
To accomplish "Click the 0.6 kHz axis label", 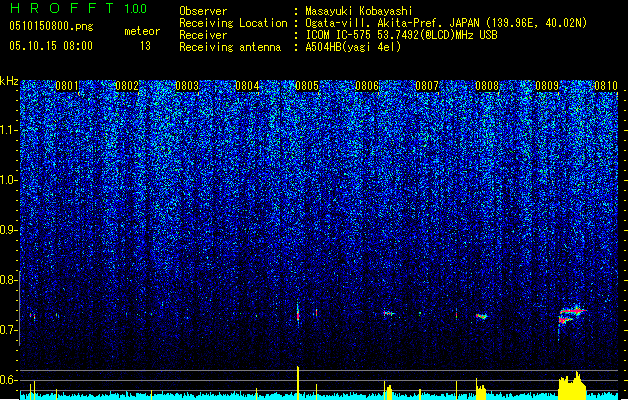I will 9,380.
